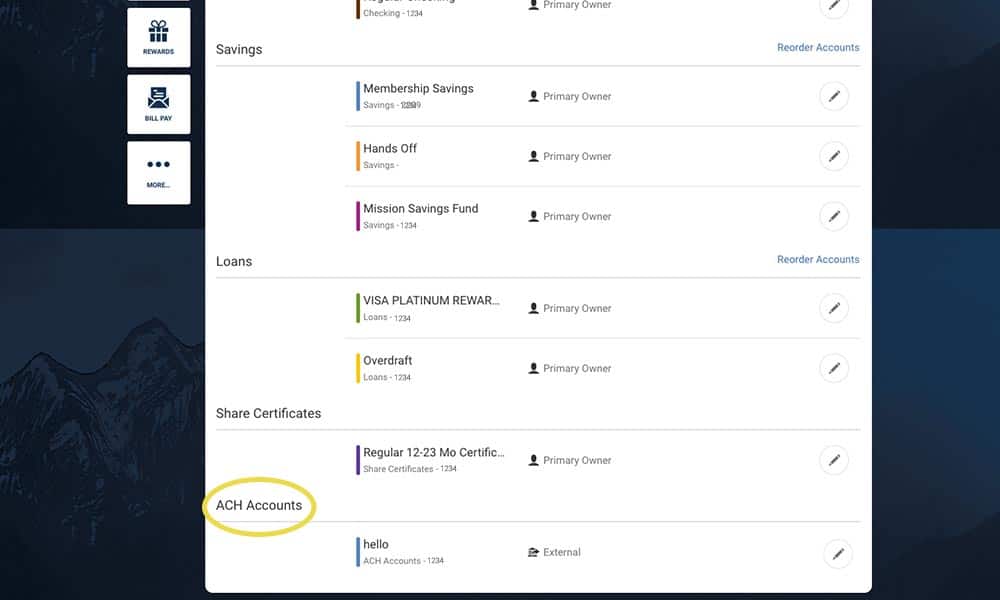This screenshot has width=1000, height=600.
Task: Click the Share Certificates section heading
Action: [x=268, y=413]
